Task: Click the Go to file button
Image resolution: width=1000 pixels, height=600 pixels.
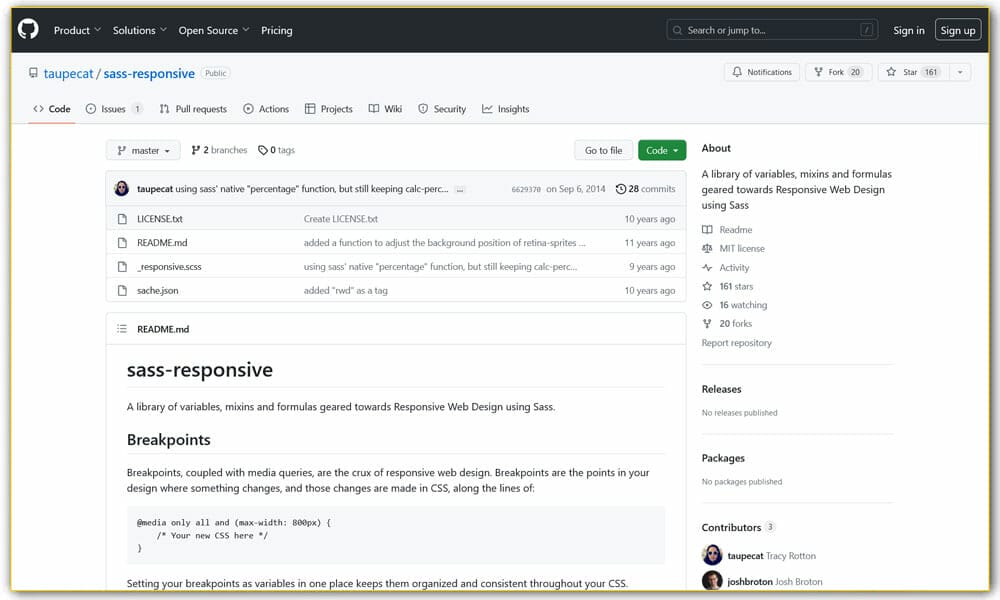Action: 603,149
